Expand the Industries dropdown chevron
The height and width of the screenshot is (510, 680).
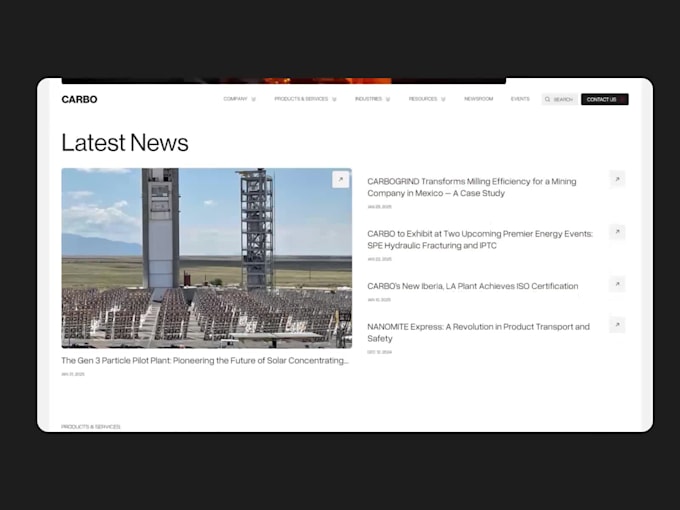click(x=388, y=99)
